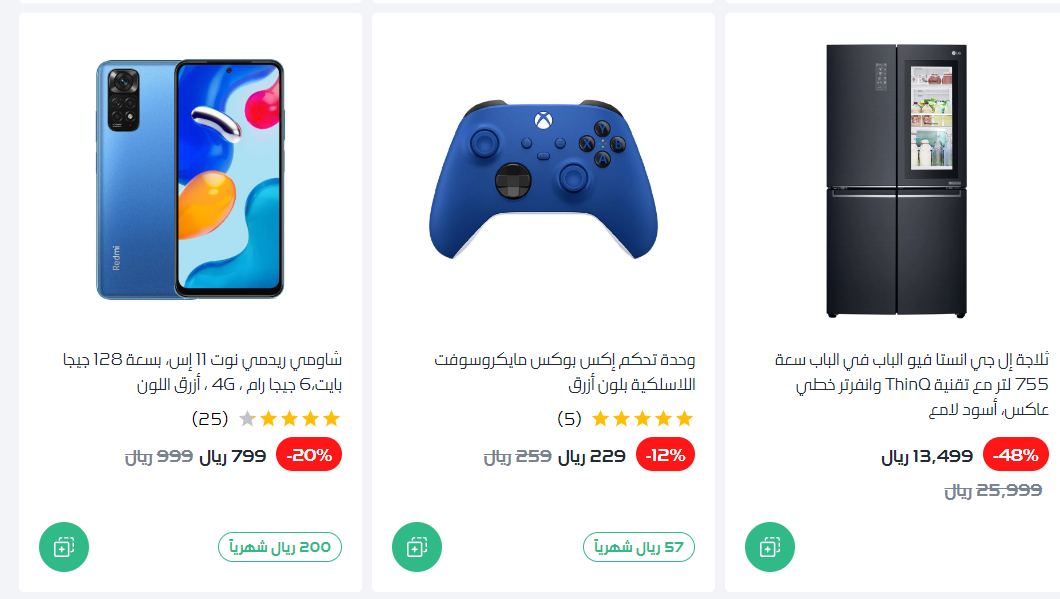Open the black LG refrigerator image
Screen dimensions: 1060x599
[x=896, y=181]
